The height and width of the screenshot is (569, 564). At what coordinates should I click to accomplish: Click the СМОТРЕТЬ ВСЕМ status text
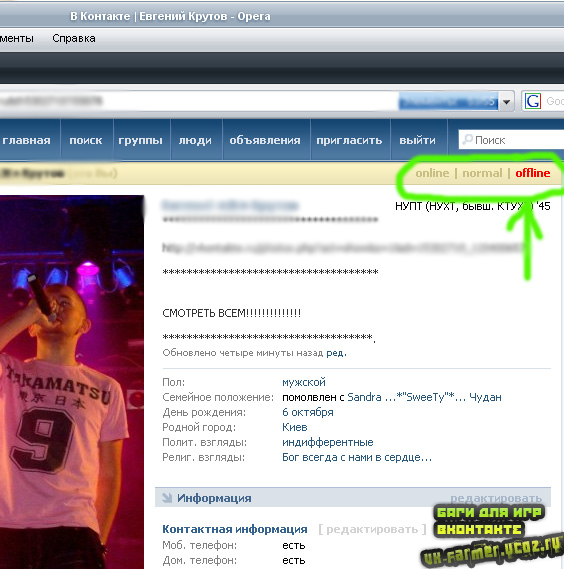coord(232,313)
